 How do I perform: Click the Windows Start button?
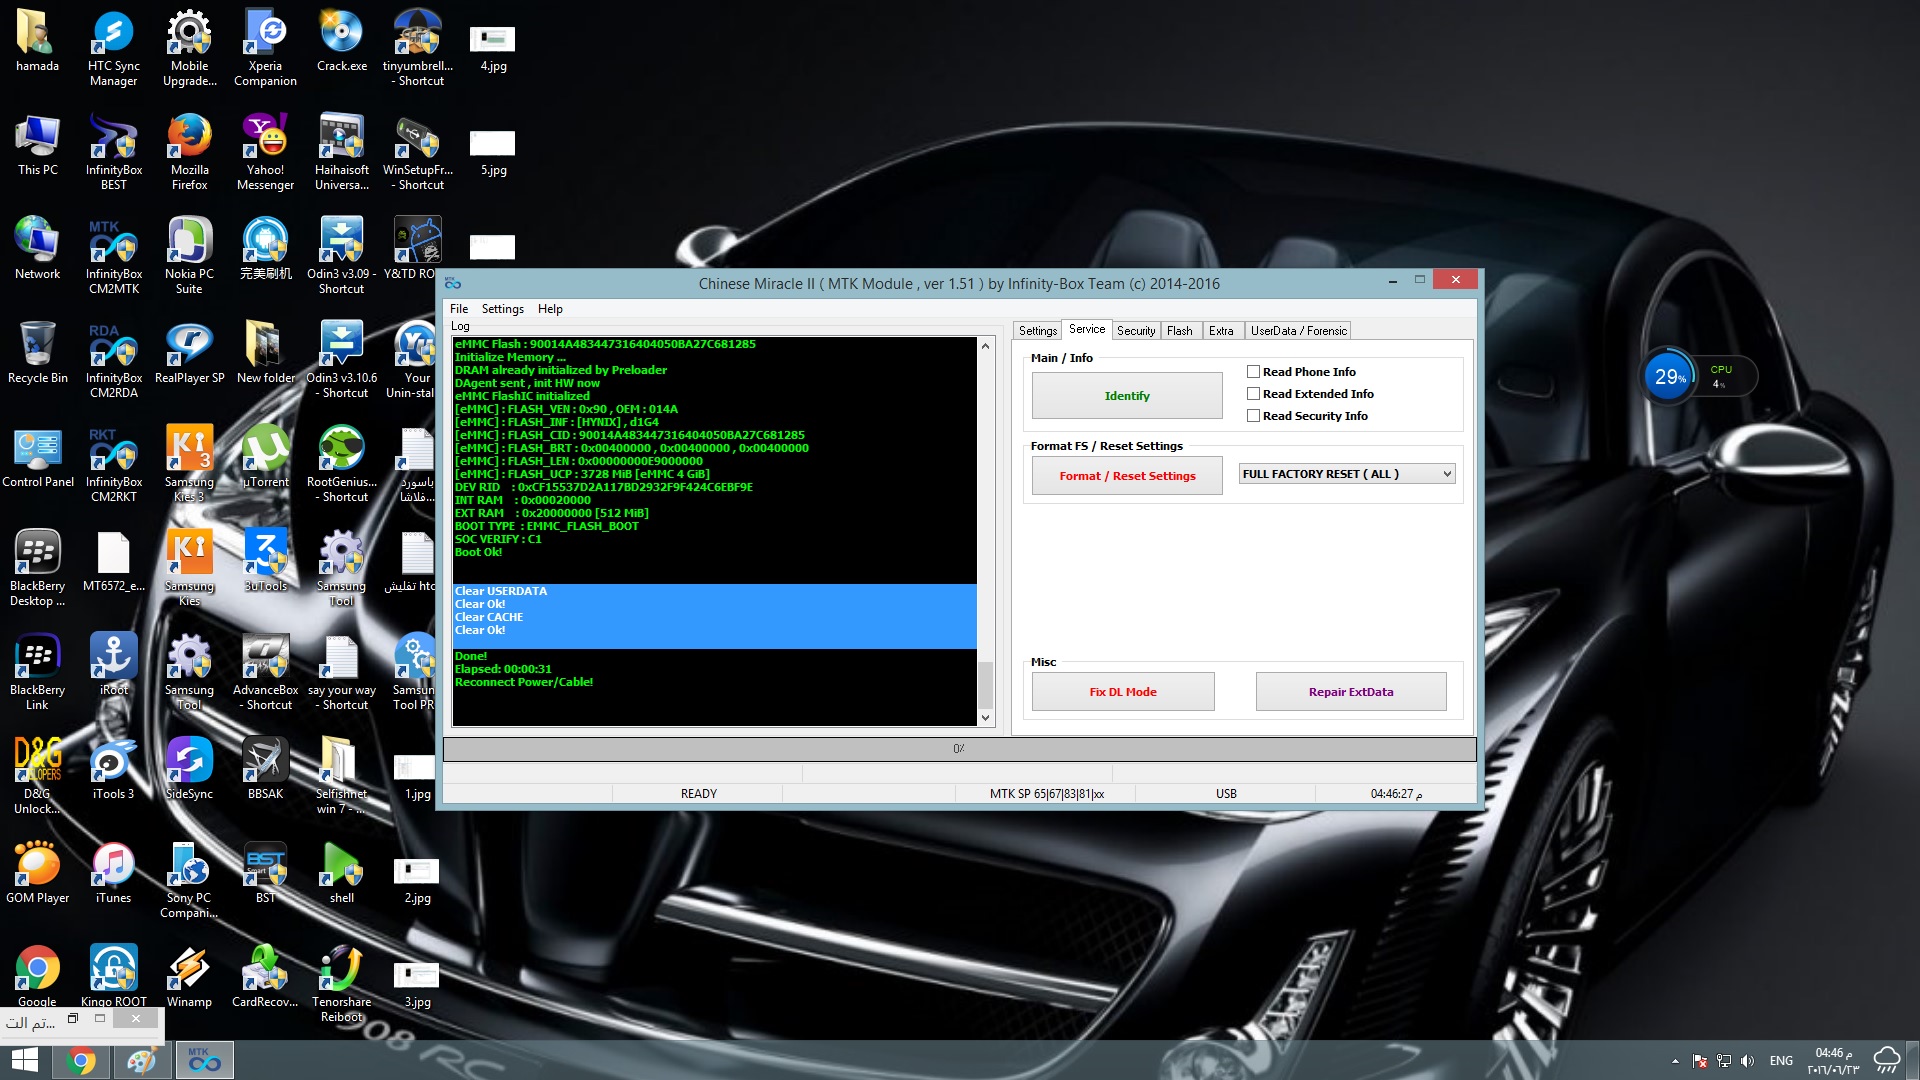point(24,1060)
